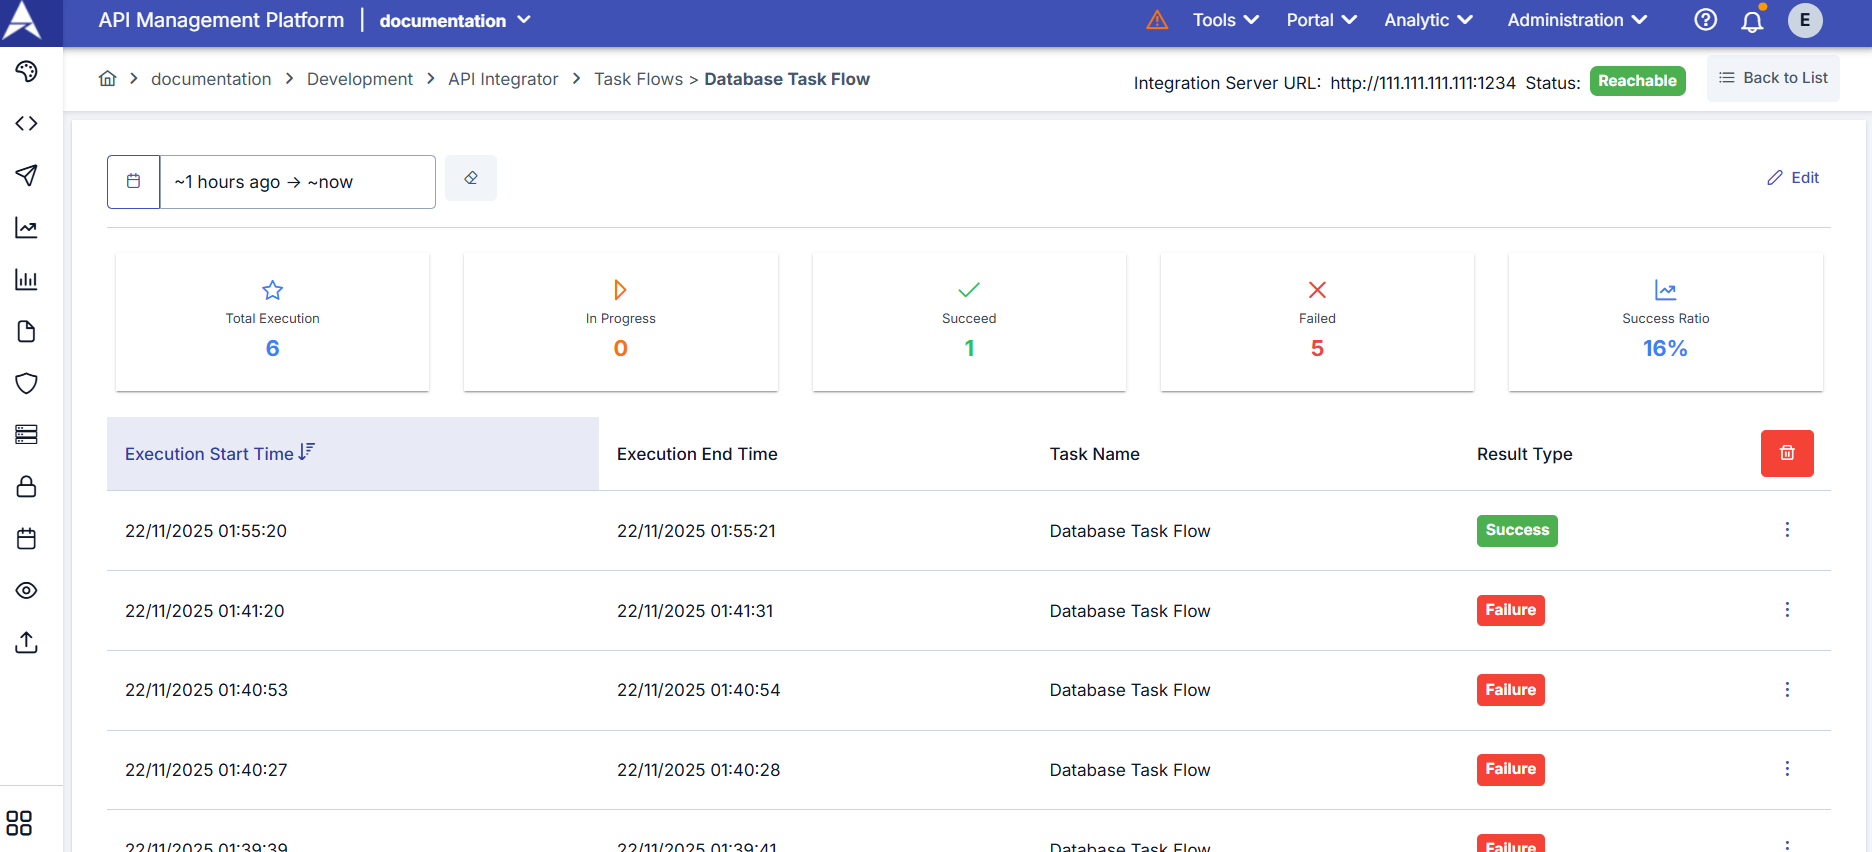Click end time 22/11/2025 01:41:31

pos(695,611)
